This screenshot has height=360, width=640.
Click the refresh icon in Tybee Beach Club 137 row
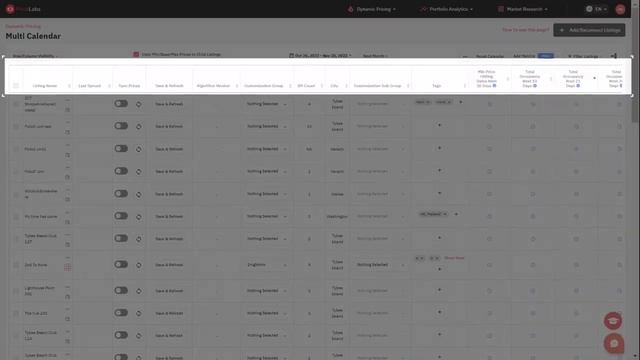139,239
